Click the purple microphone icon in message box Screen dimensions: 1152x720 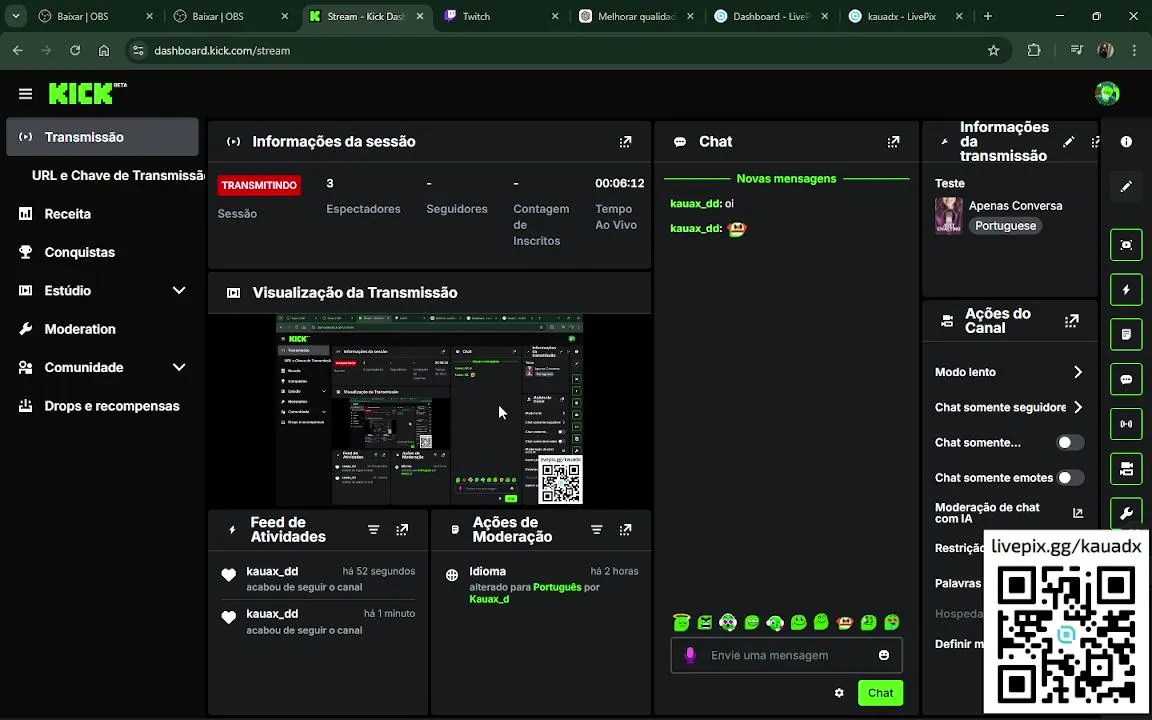coord(690,655)
